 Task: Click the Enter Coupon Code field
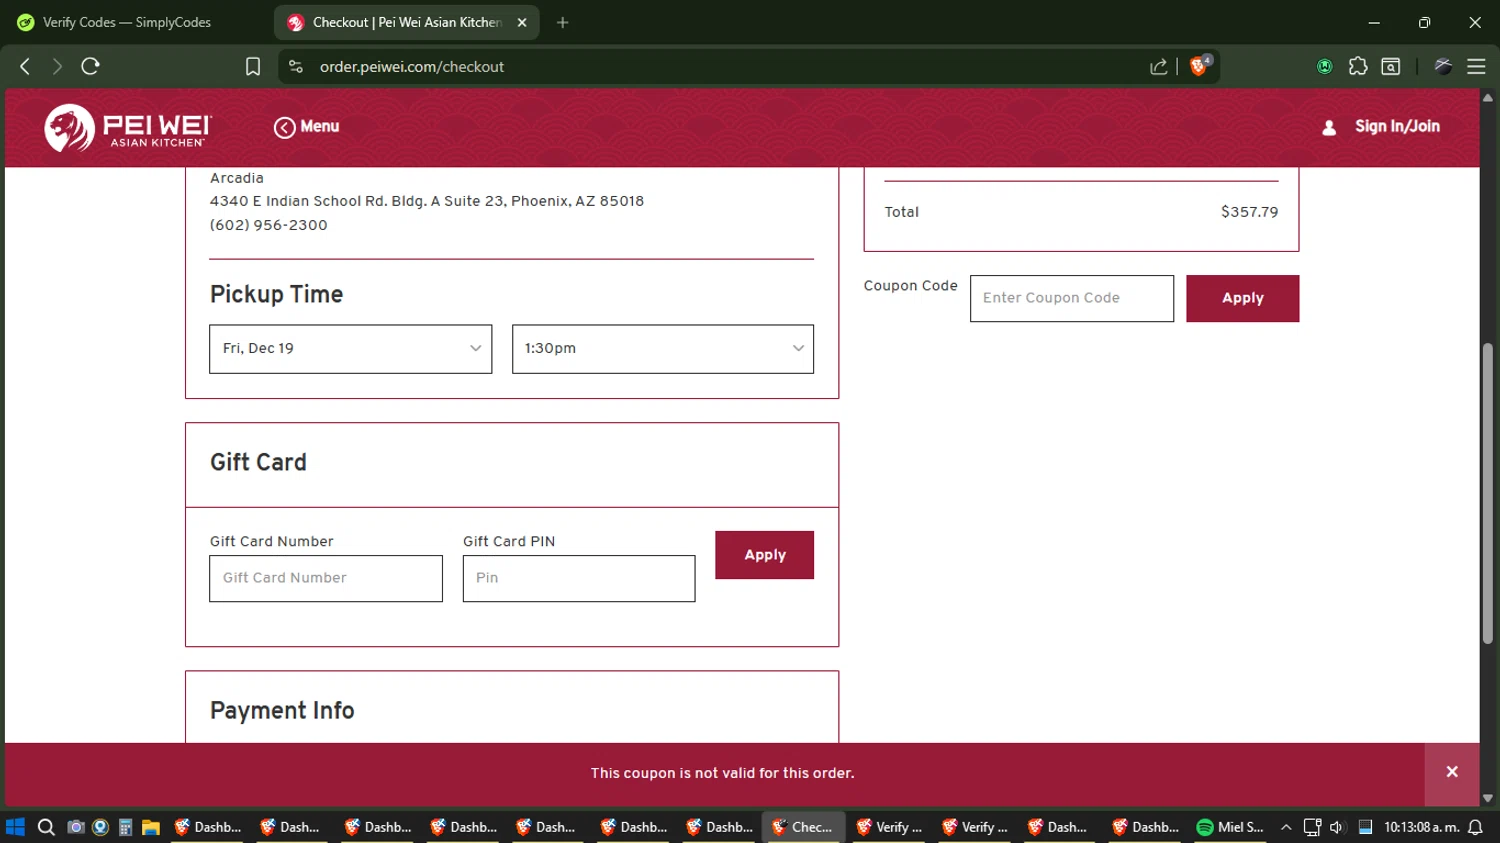tap(1072, 298)
